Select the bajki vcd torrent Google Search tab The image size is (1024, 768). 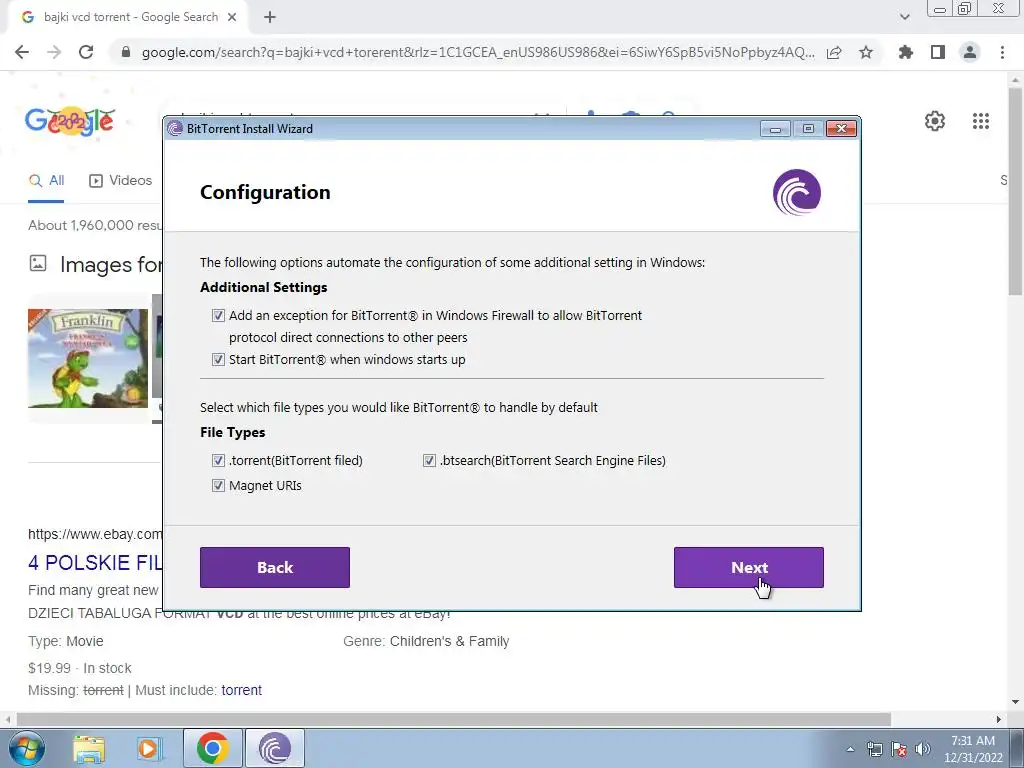click(127, 18)
